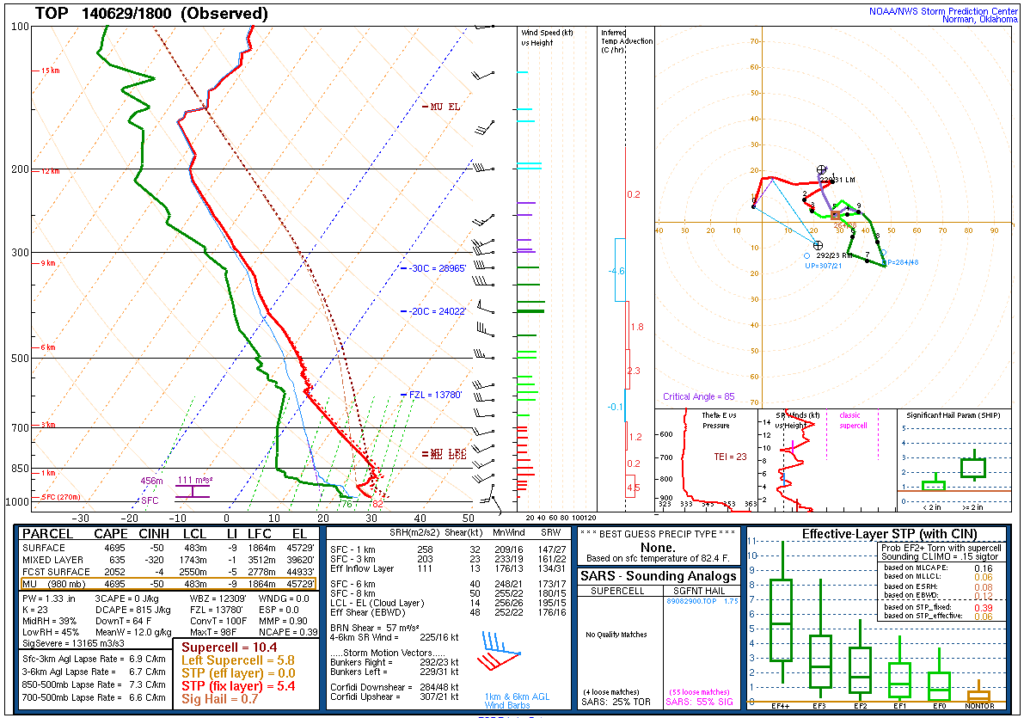
Task: Expand the SARS Supercell matches list
Action: [618, 640]
